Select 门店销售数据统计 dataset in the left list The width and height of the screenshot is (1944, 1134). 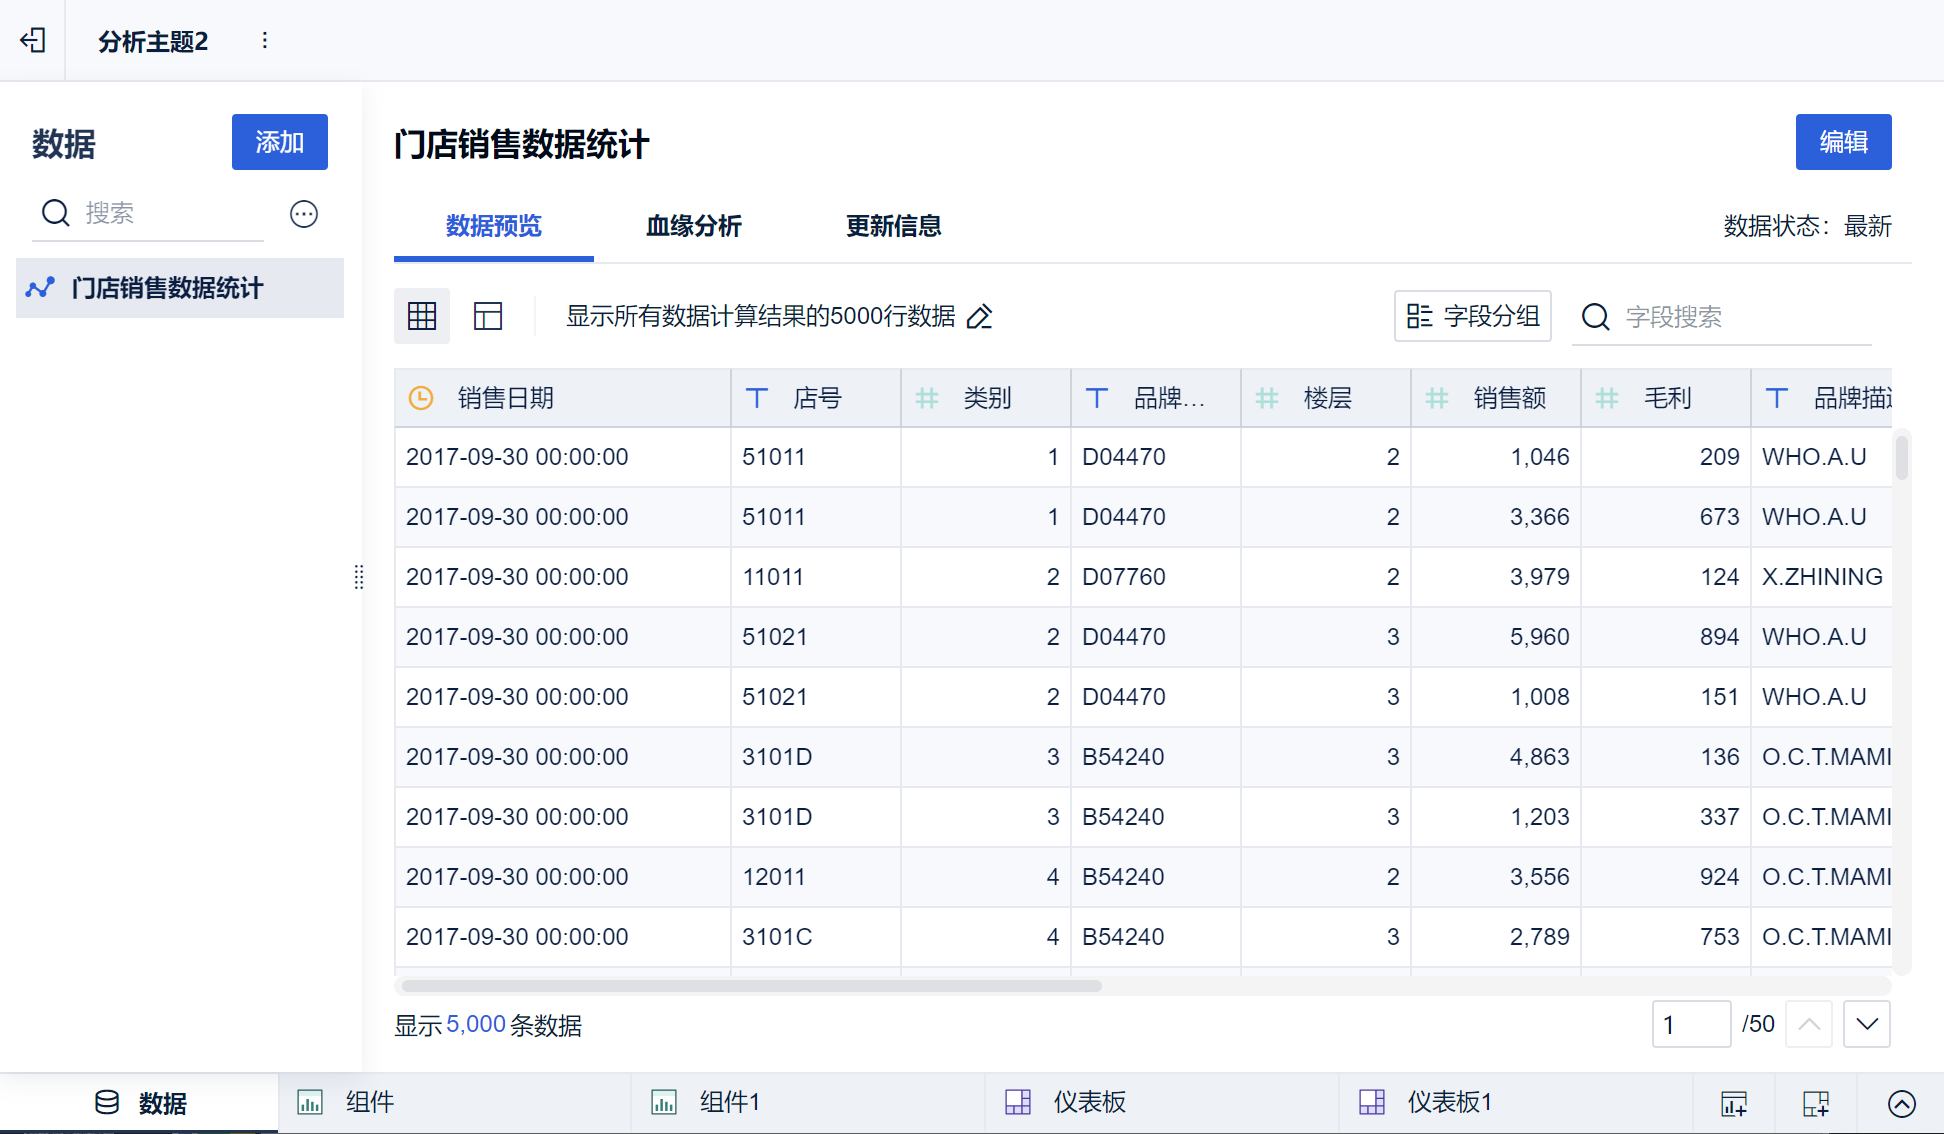[x=168, y=288]
